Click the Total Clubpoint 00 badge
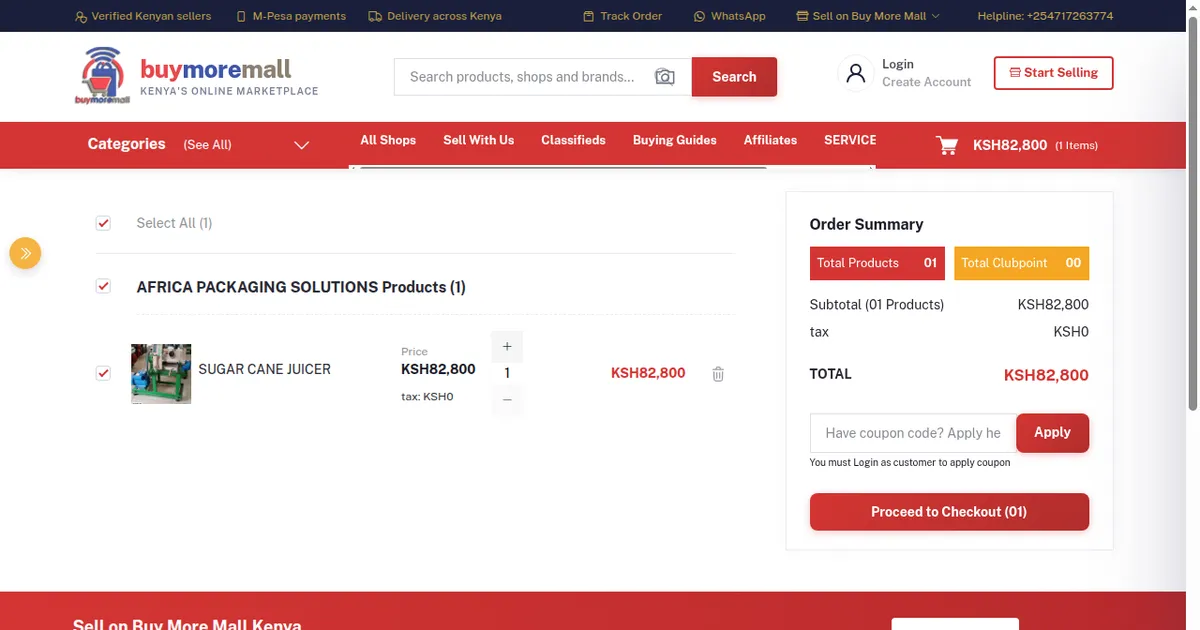Screen dimensions: 1200x630 pos(1021,263)
